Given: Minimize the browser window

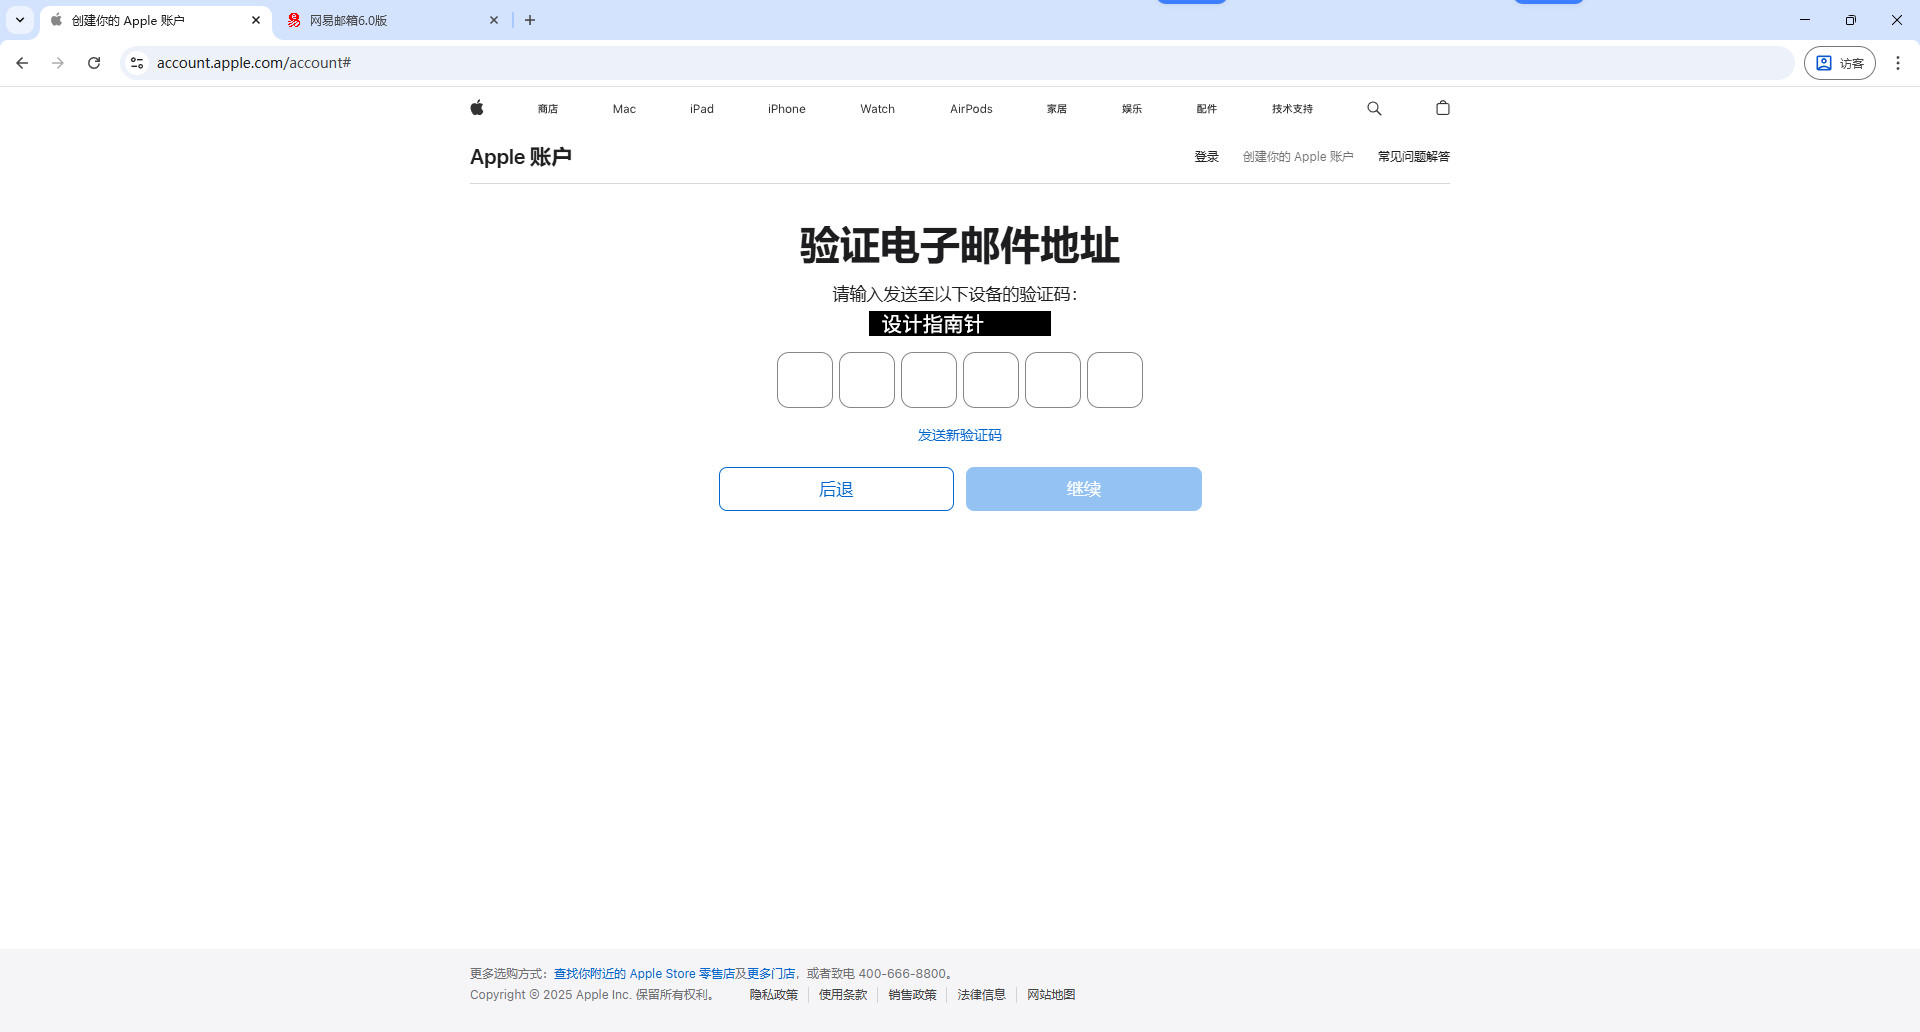Looking at the screenshot, I should [x=1805, y=20].
